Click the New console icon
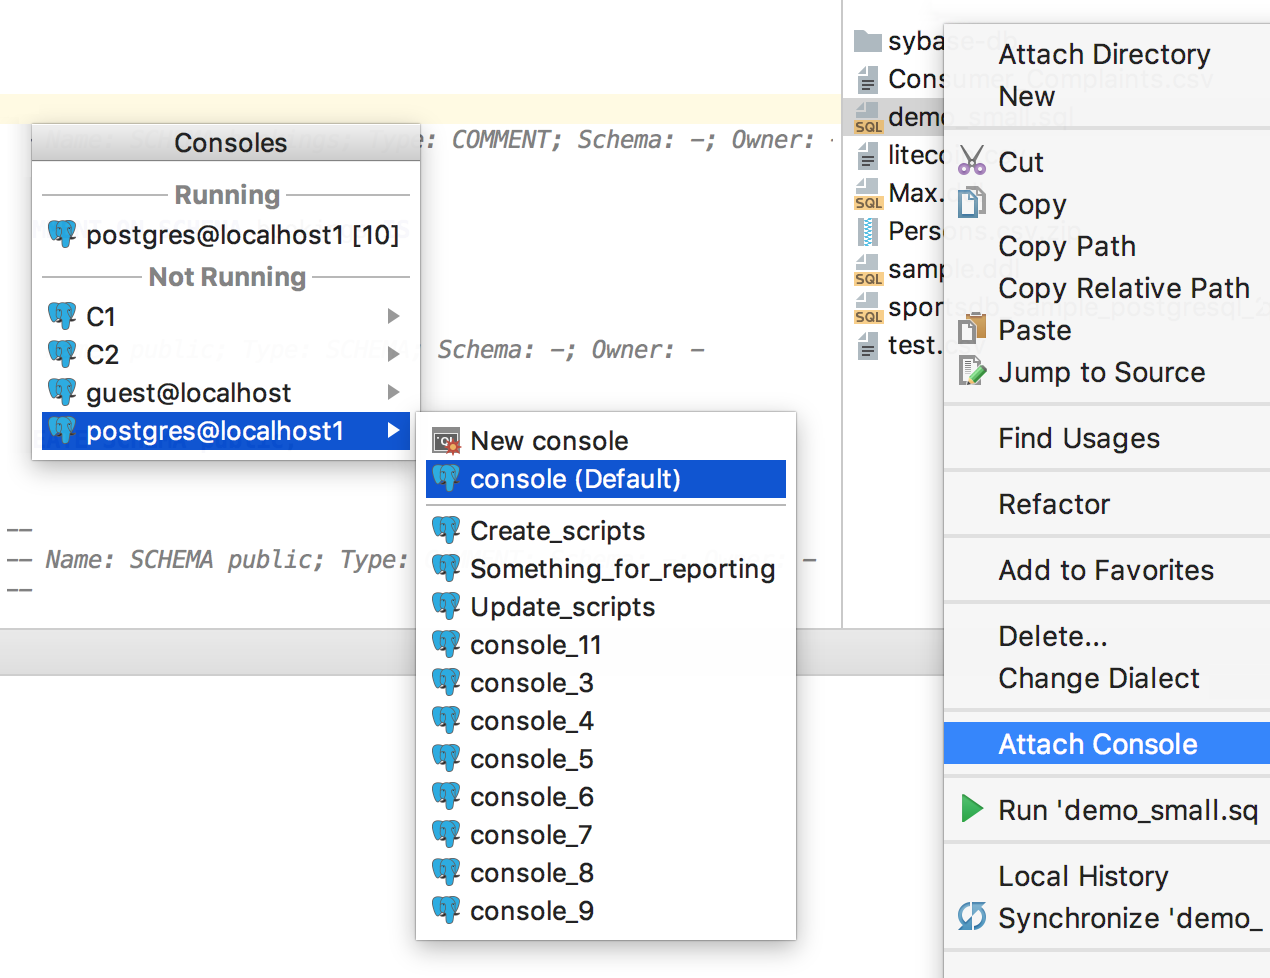This screenshot has height=978, width=1270. click(446, 441)
